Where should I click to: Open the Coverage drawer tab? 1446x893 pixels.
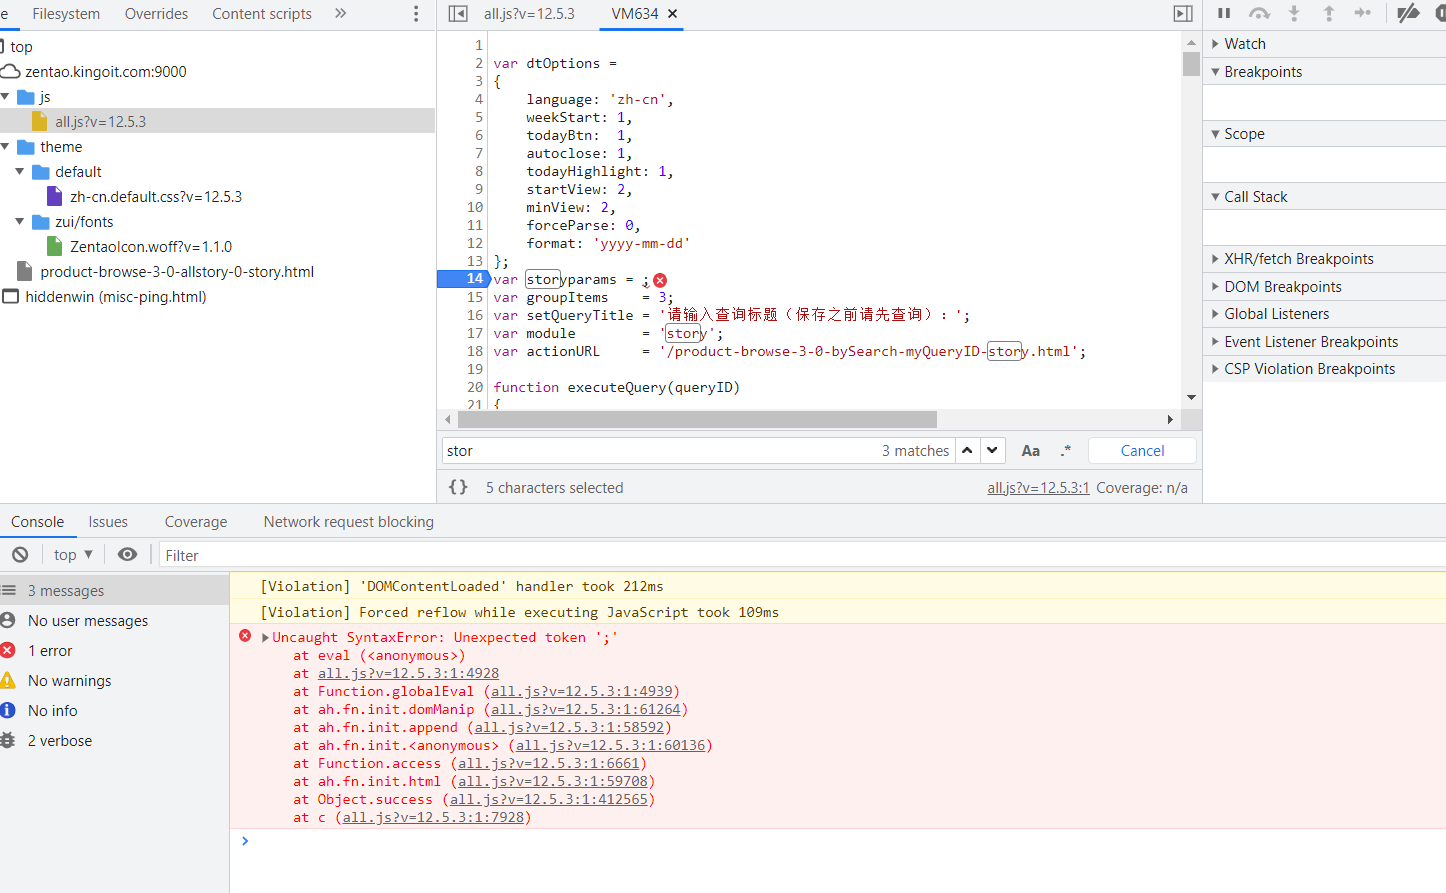[x=195, y=522]
